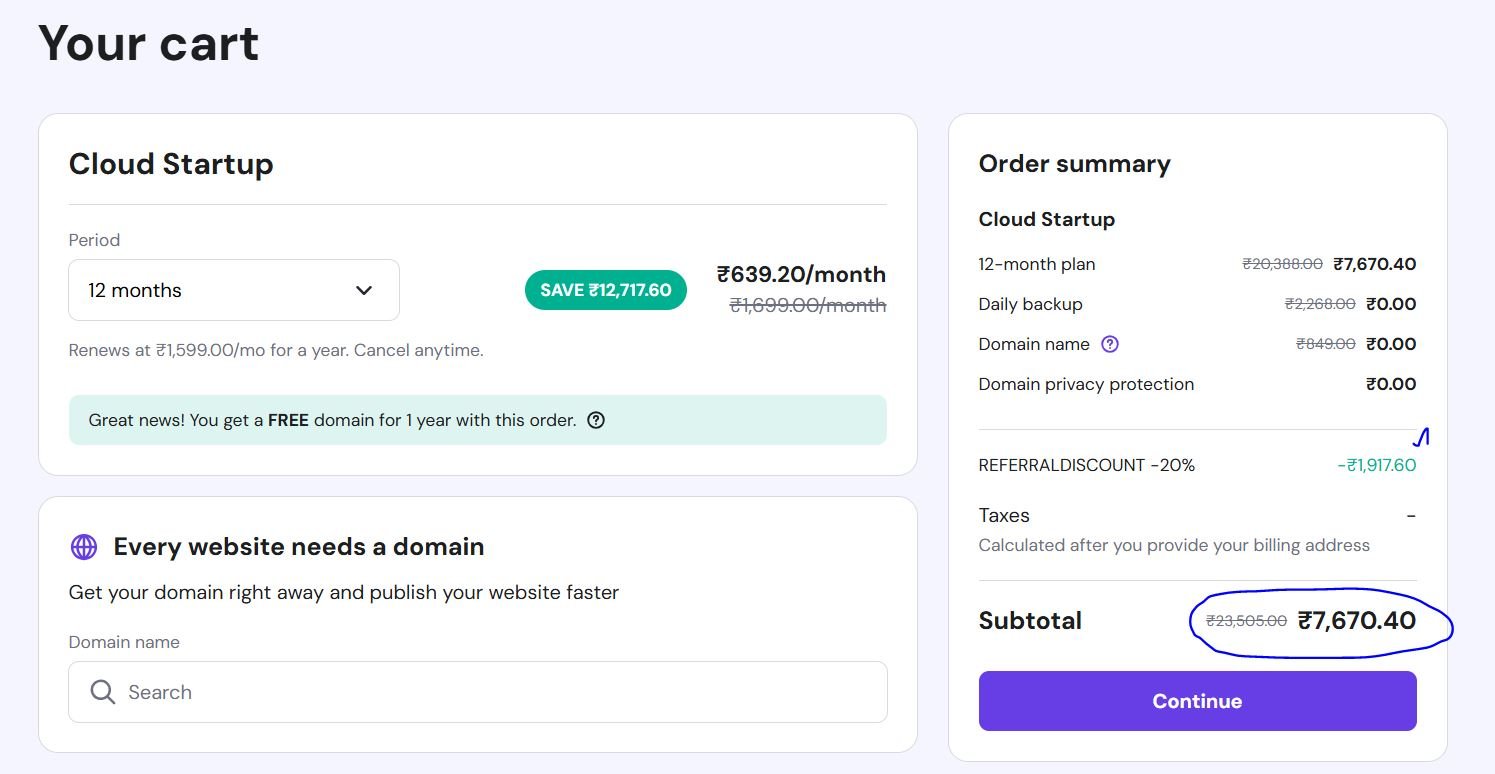The image size is (1495, 774).
Task: Click the Order summary heading
Action: [x=1074, y=164]
